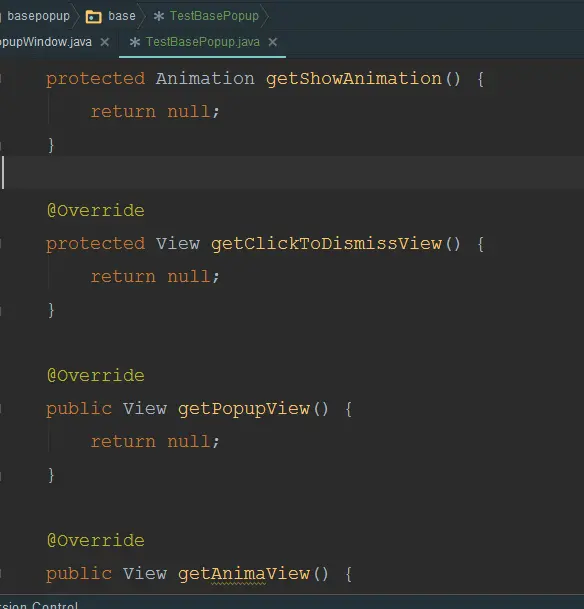Collapse the getClickToDismissView method fold marker

(x=1, y=244)
